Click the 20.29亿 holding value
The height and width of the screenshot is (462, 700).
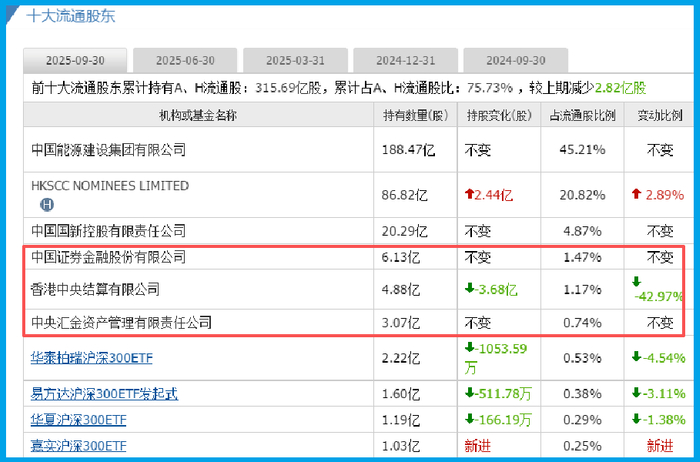pos(404,231)
